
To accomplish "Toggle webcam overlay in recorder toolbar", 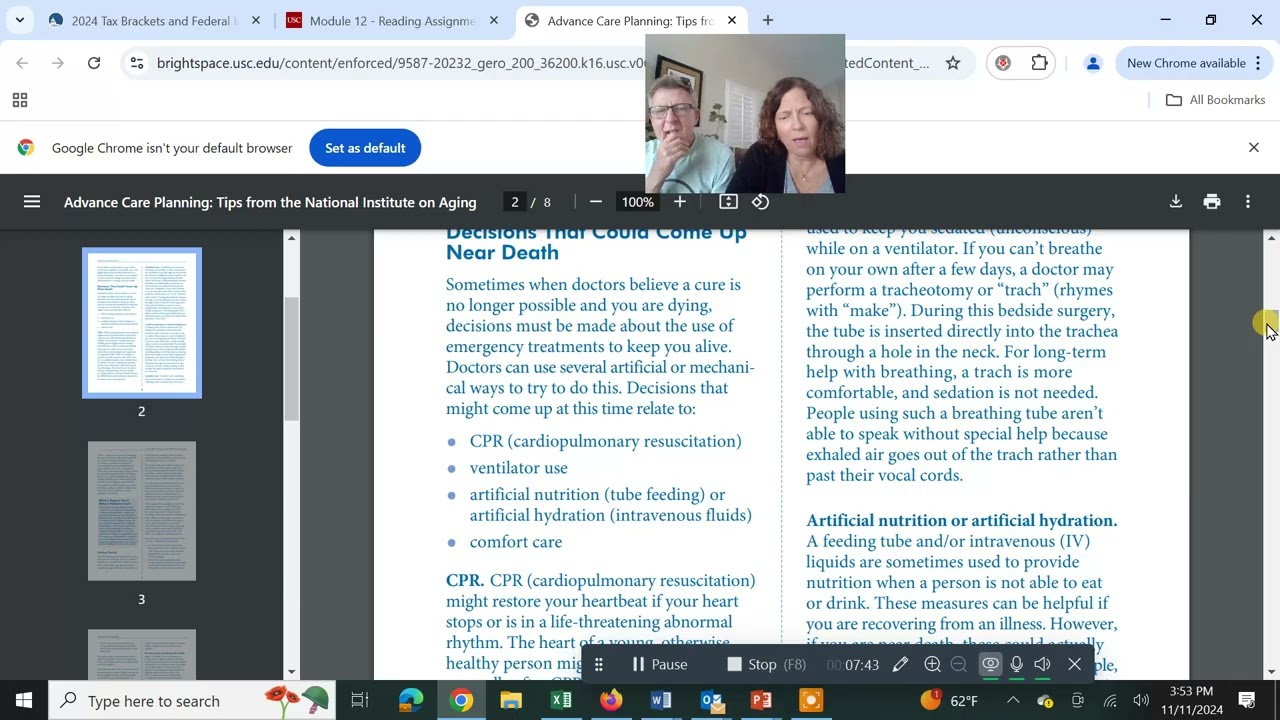I will (990, 664).
